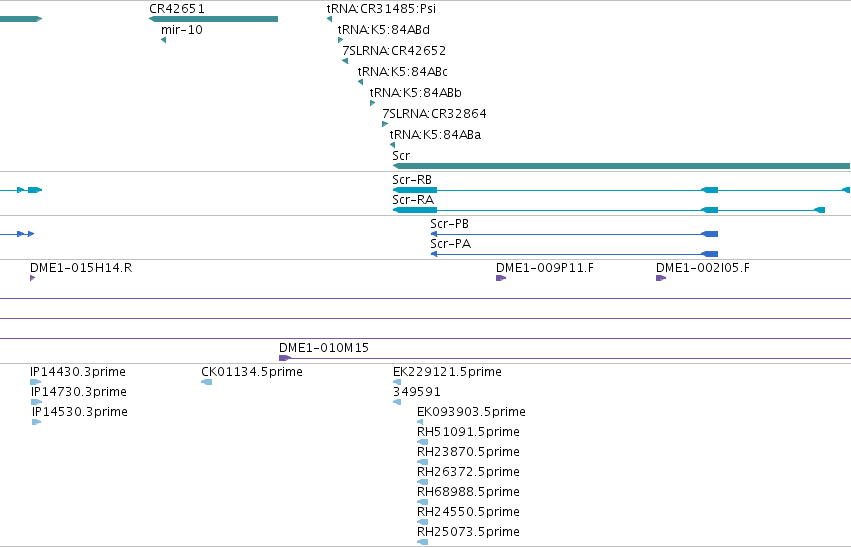Click the CR42651 label text
This screenshot has height=547, width=851.
pos(177,9)
